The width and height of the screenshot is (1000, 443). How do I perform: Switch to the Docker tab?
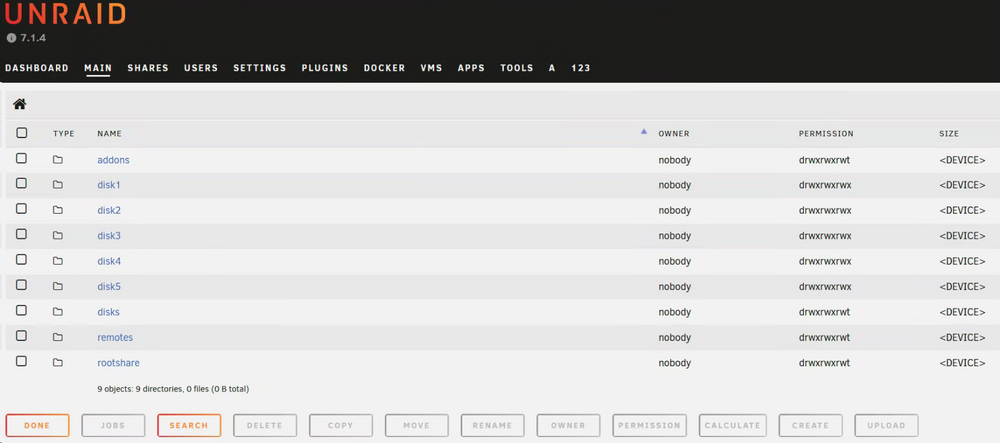(x=385, y=68)
